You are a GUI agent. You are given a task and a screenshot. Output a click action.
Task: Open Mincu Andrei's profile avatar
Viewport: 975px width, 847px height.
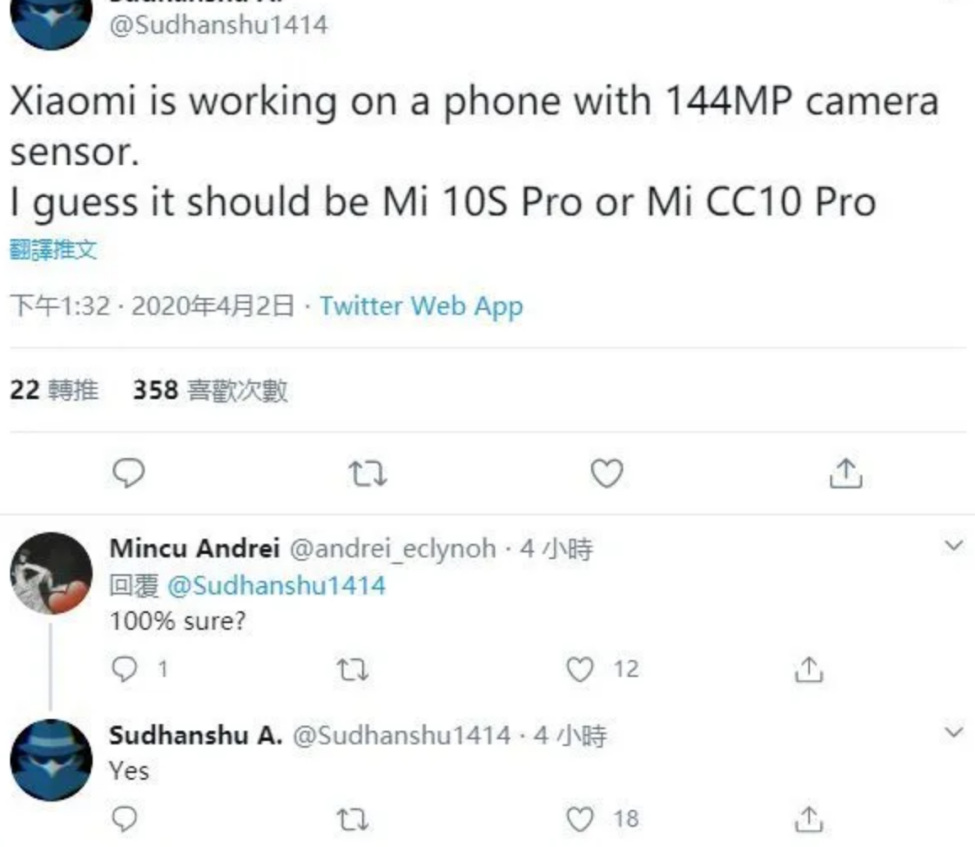52,573
